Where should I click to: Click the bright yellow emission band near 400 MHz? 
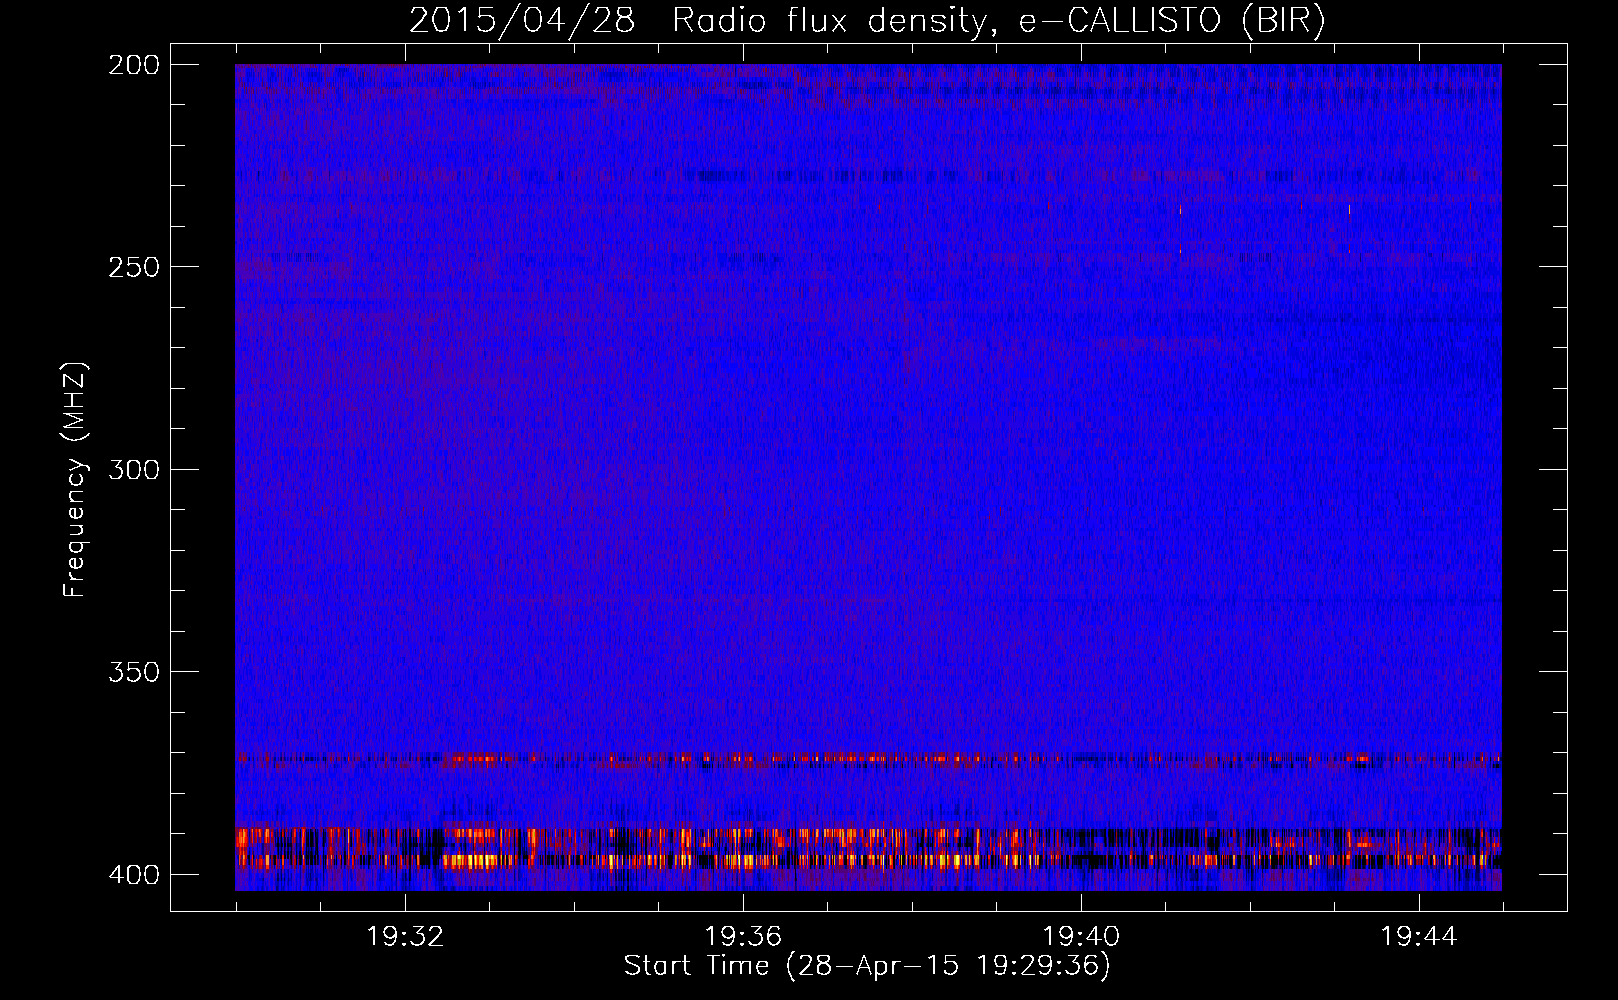(x=868, y=860)
